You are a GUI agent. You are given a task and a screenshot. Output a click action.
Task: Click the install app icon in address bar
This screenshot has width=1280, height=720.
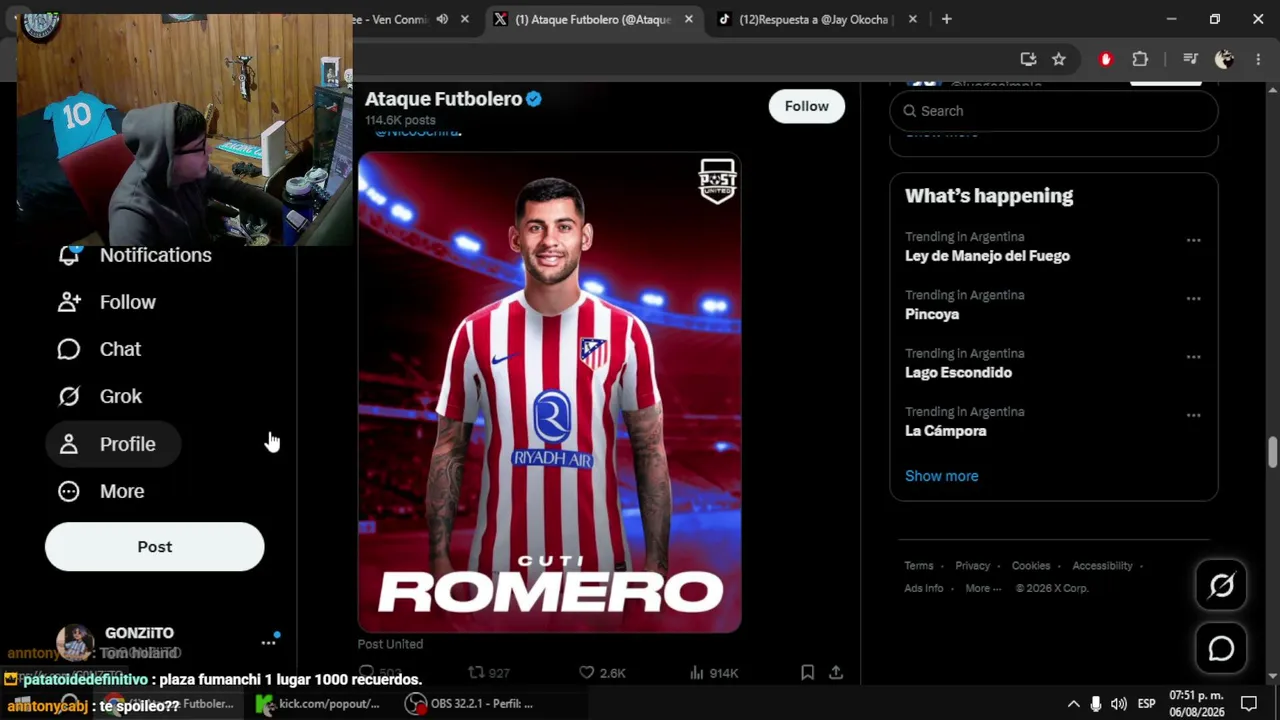pyautogui.click(x=1028, y=59)
